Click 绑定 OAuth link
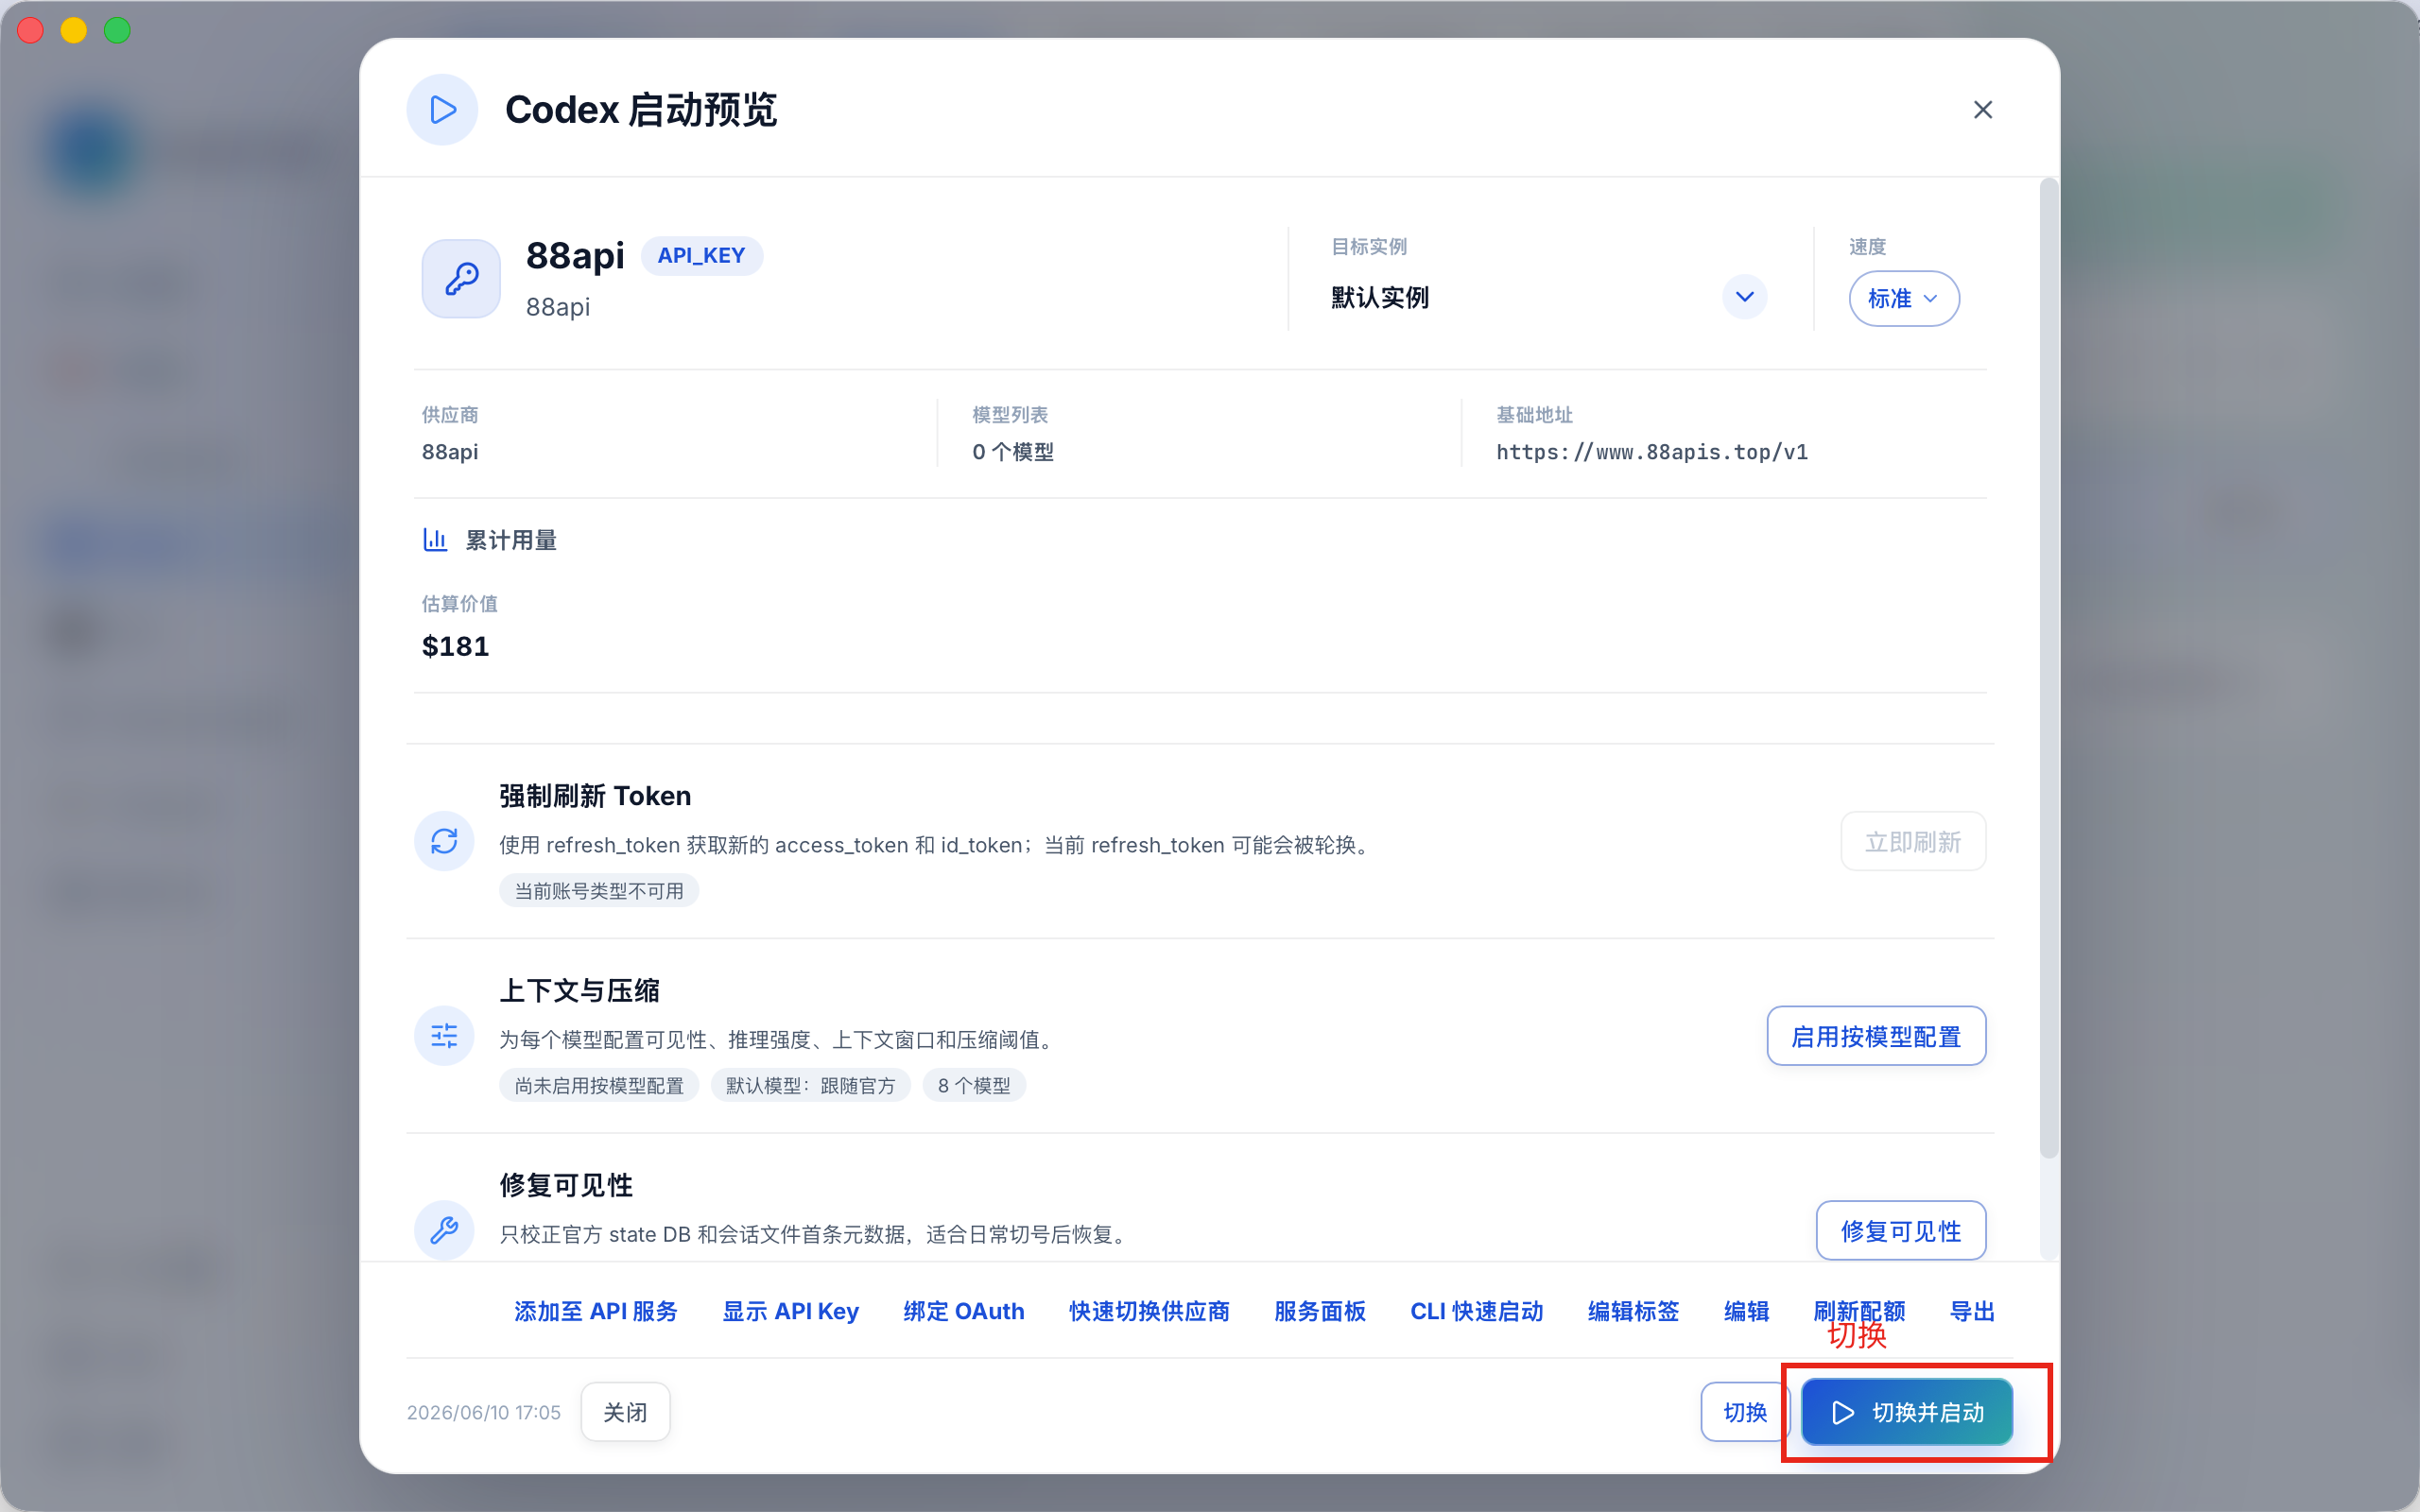 964,1311
